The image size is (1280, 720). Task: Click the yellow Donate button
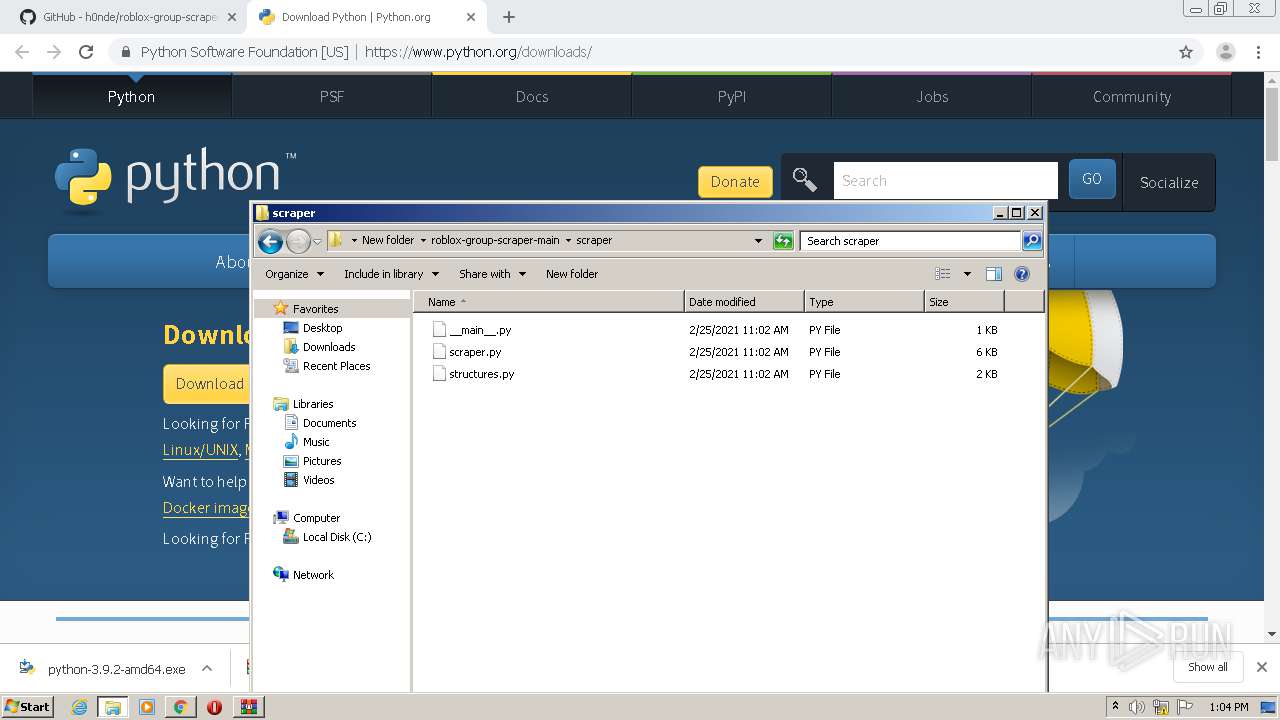tap(735, 181)
